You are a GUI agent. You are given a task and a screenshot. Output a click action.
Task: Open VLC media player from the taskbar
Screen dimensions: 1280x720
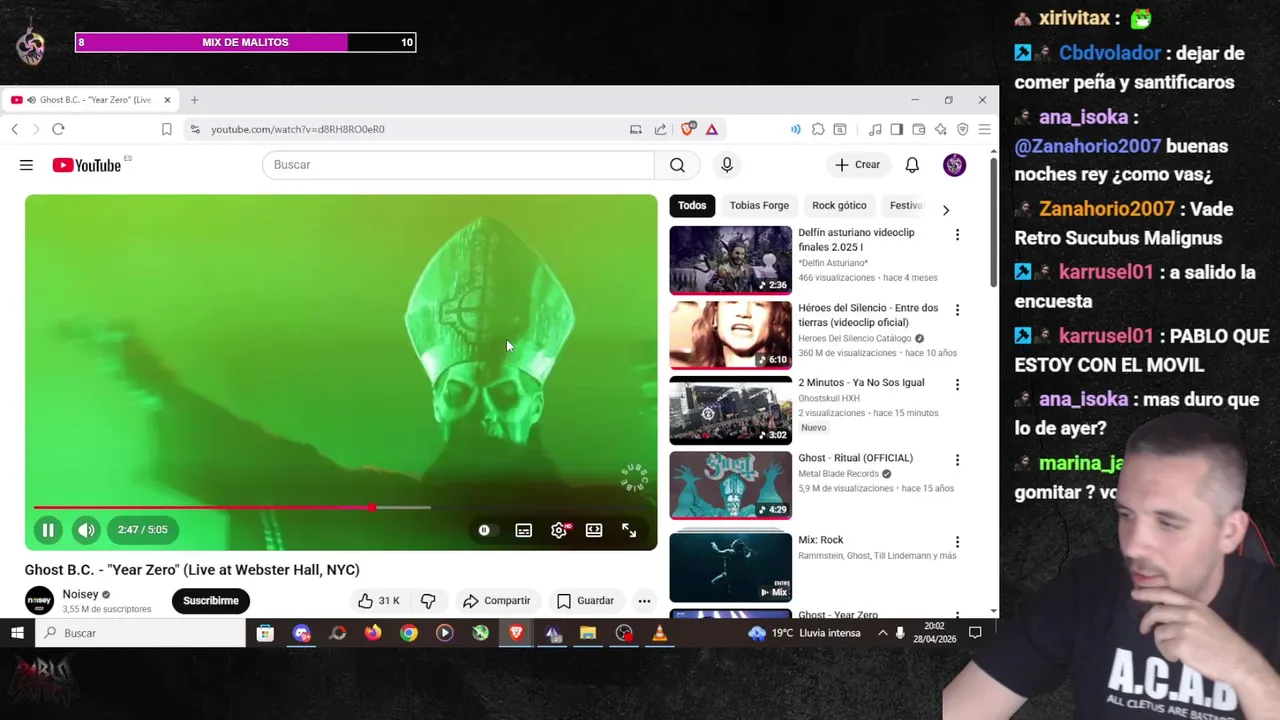point(659,633)
